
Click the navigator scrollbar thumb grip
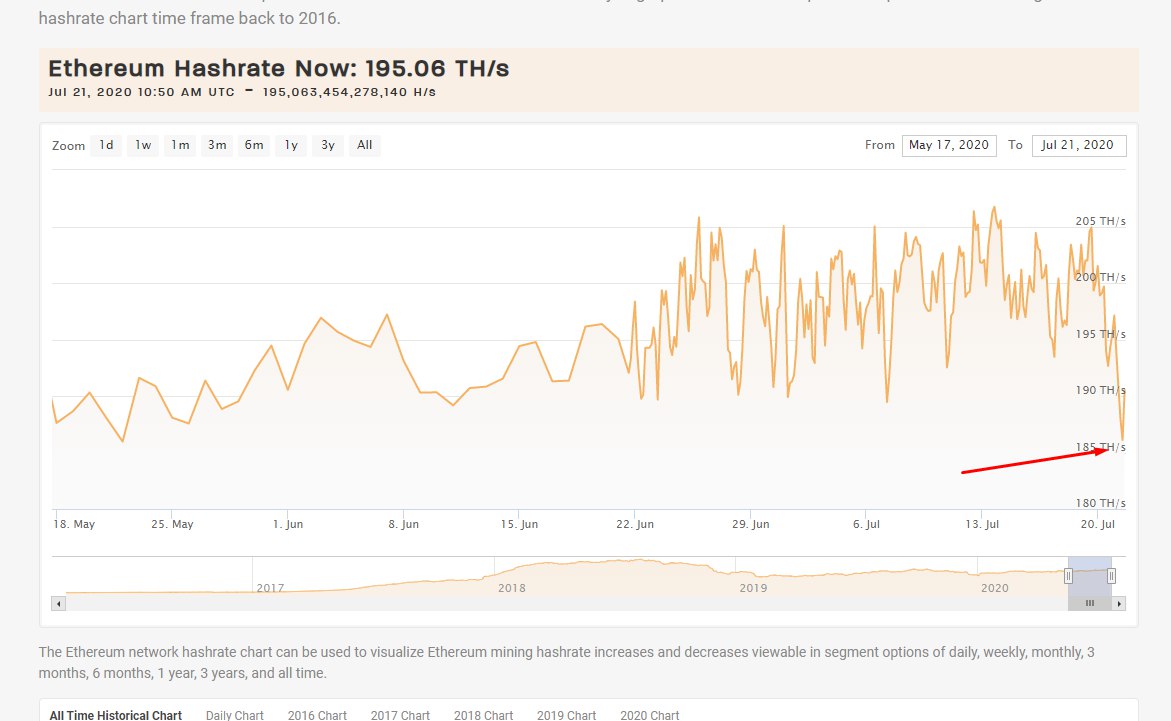point(1090,603)
